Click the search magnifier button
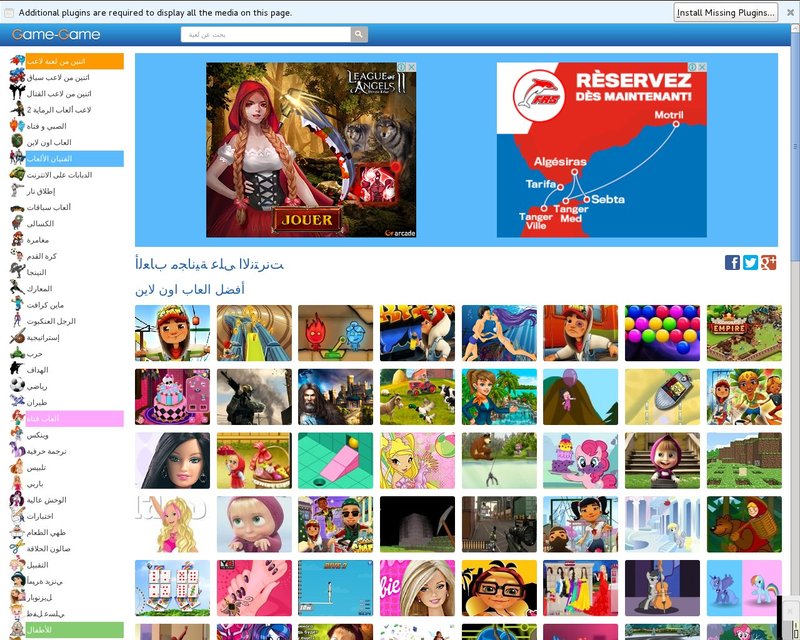The height and width of the screenshot is (640, 800). pyautogui.click(x=359, y=34)
